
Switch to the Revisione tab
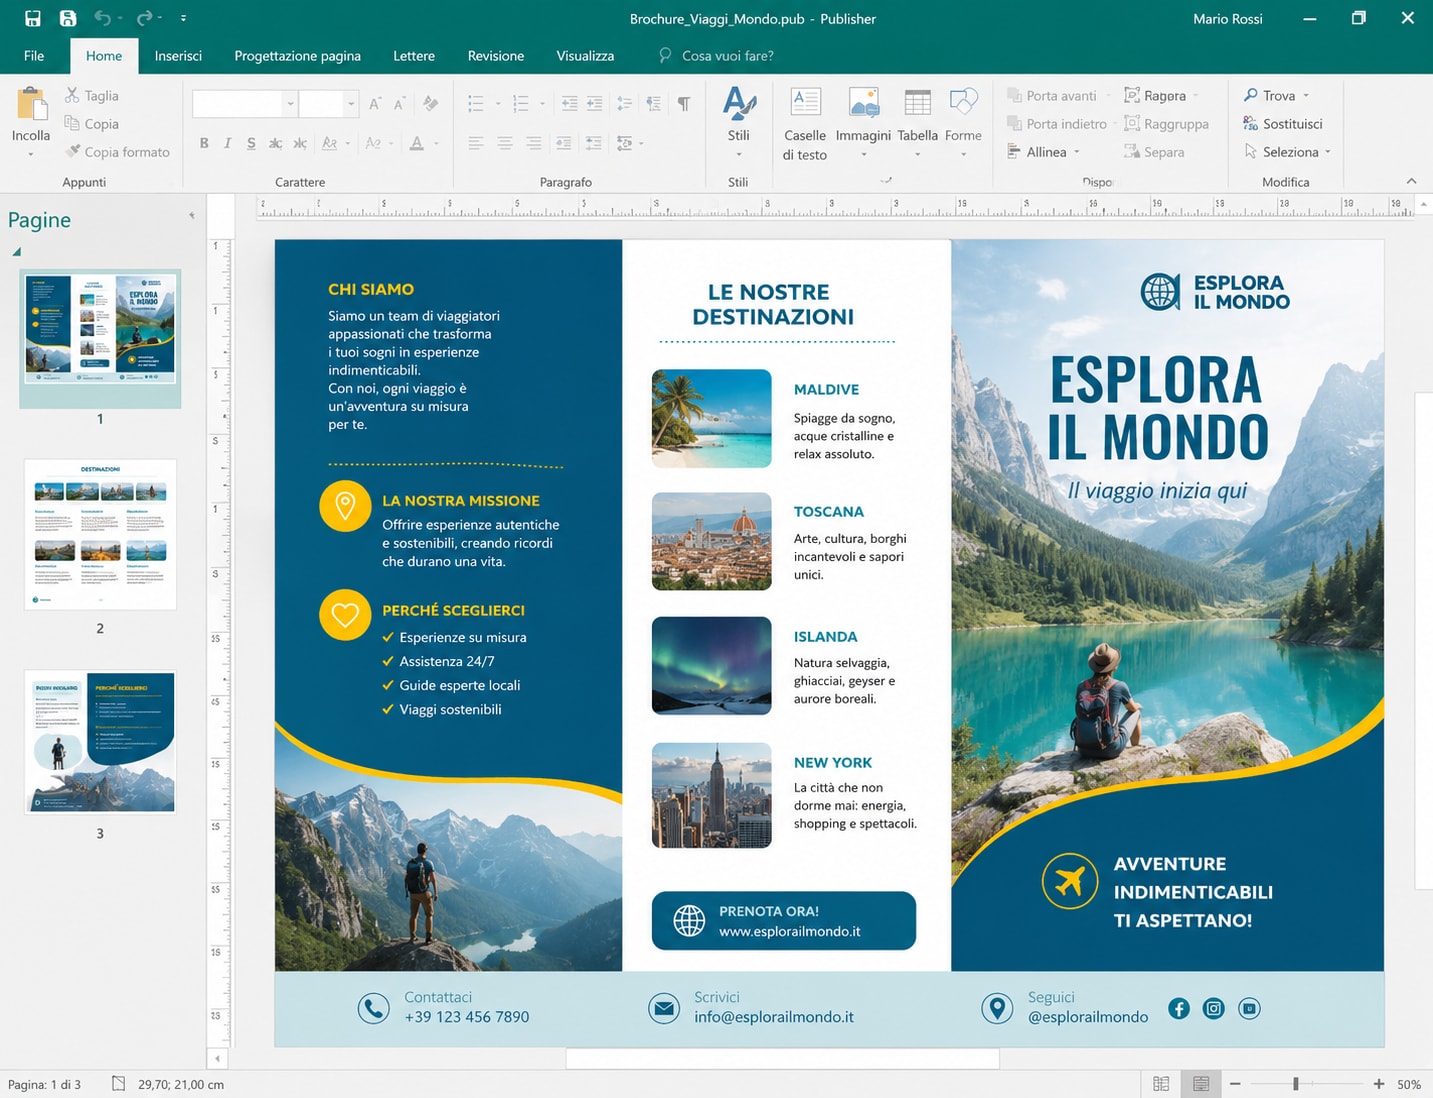click(x=496, y=55)
